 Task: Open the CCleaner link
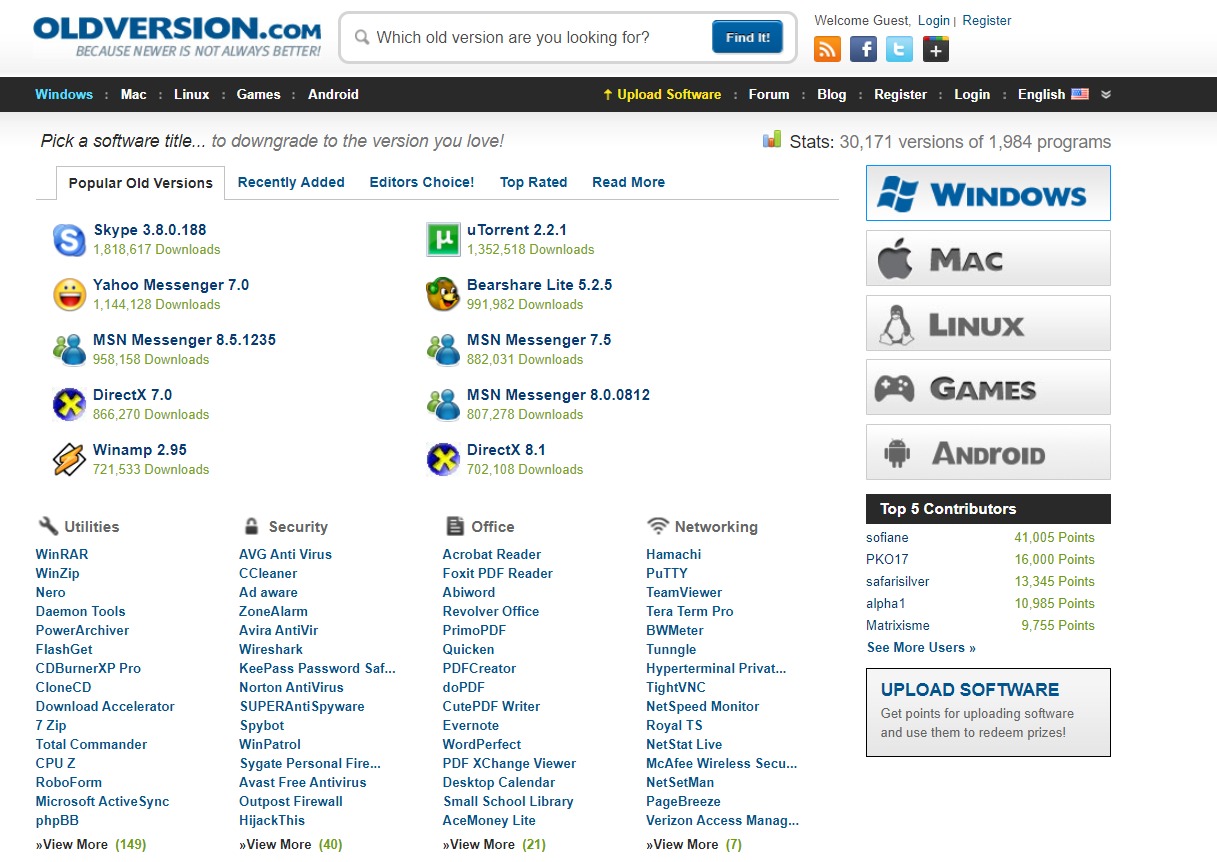(x=268, y=573)
